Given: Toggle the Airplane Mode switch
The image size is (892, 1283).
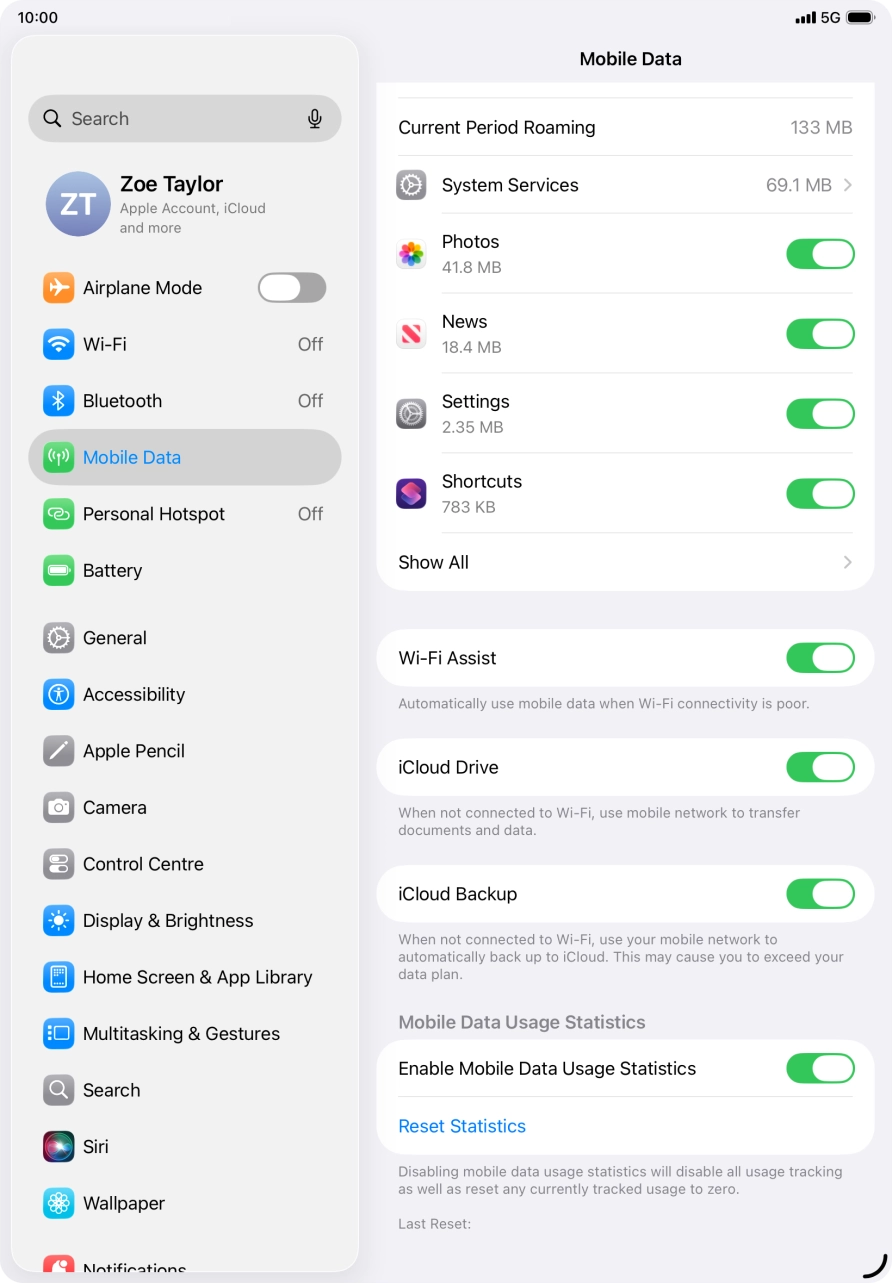Looking at the screenshot, I should coord(292,288).
